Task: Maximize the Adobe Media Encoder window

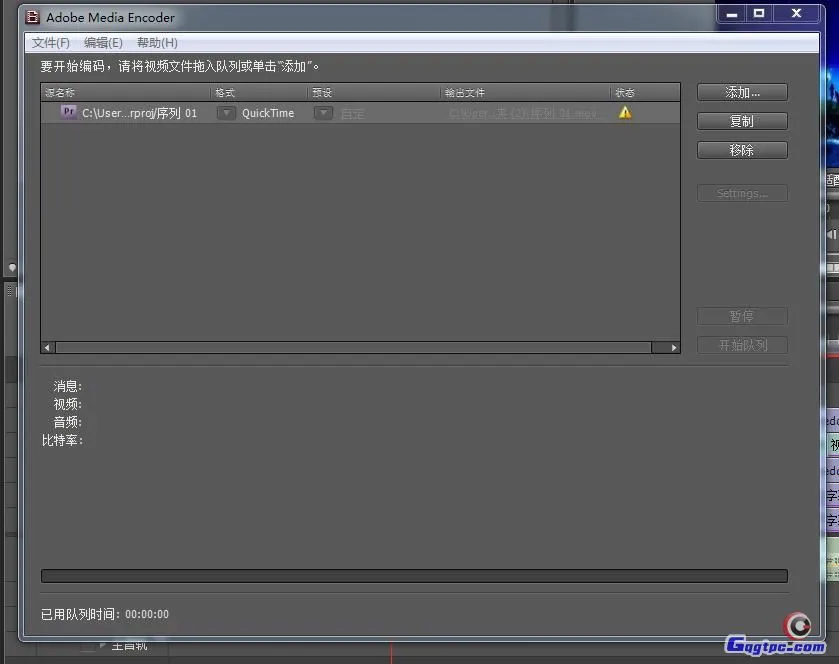Action: [x=759, y=13]
